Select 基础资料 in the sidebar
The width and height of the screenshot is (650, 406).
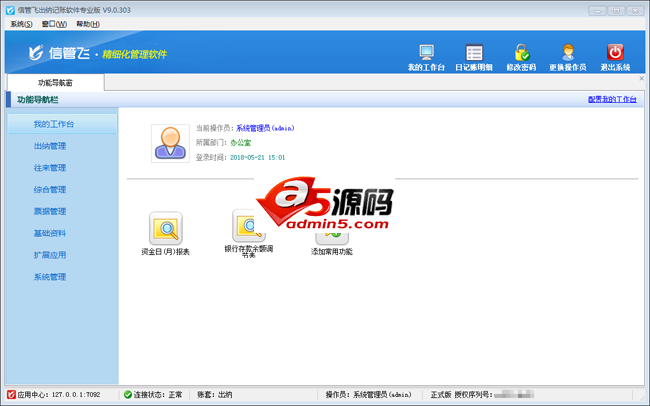50,233
